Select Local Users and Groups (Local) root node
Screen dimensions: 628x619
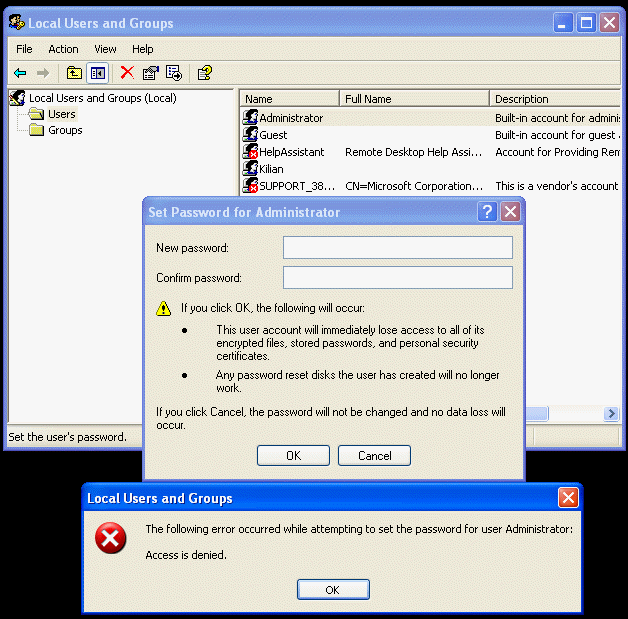tap(102, 98)
